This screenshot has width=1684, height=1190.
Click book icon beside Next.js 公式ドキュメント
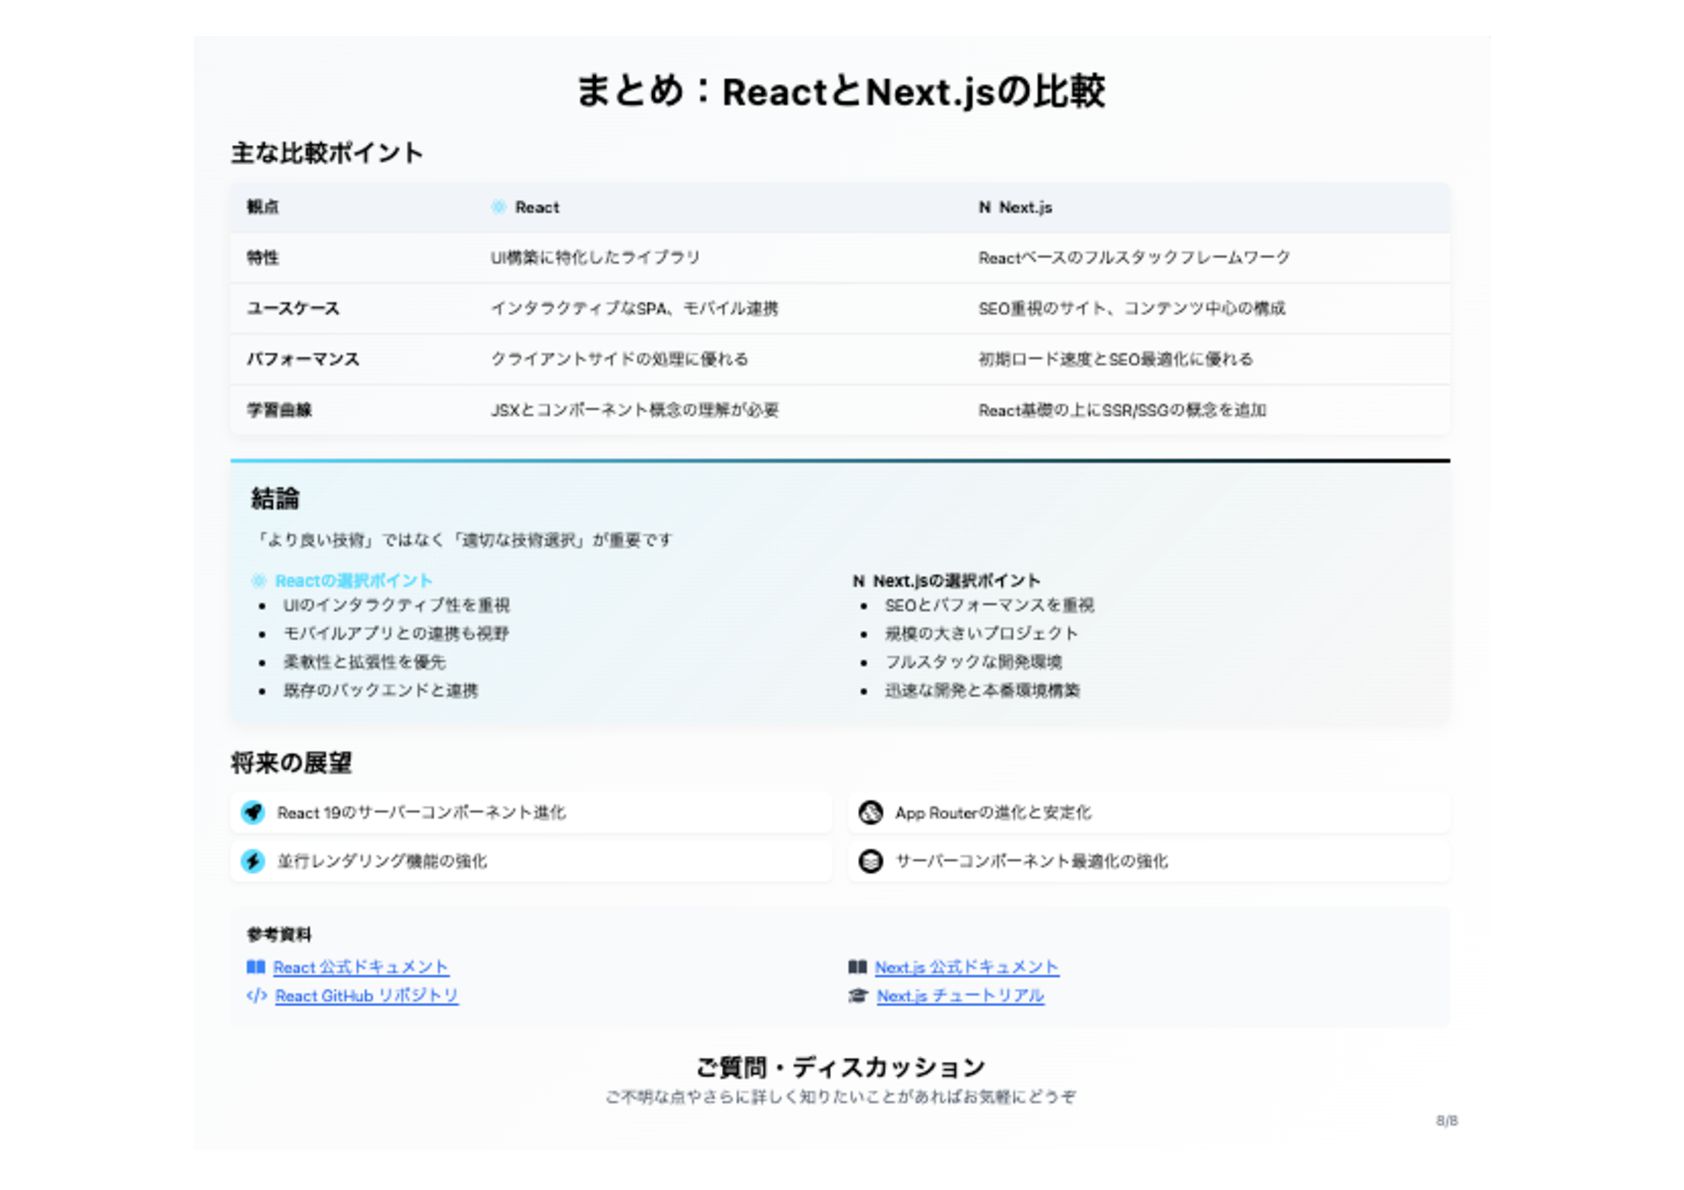click(x=858, y=967)
